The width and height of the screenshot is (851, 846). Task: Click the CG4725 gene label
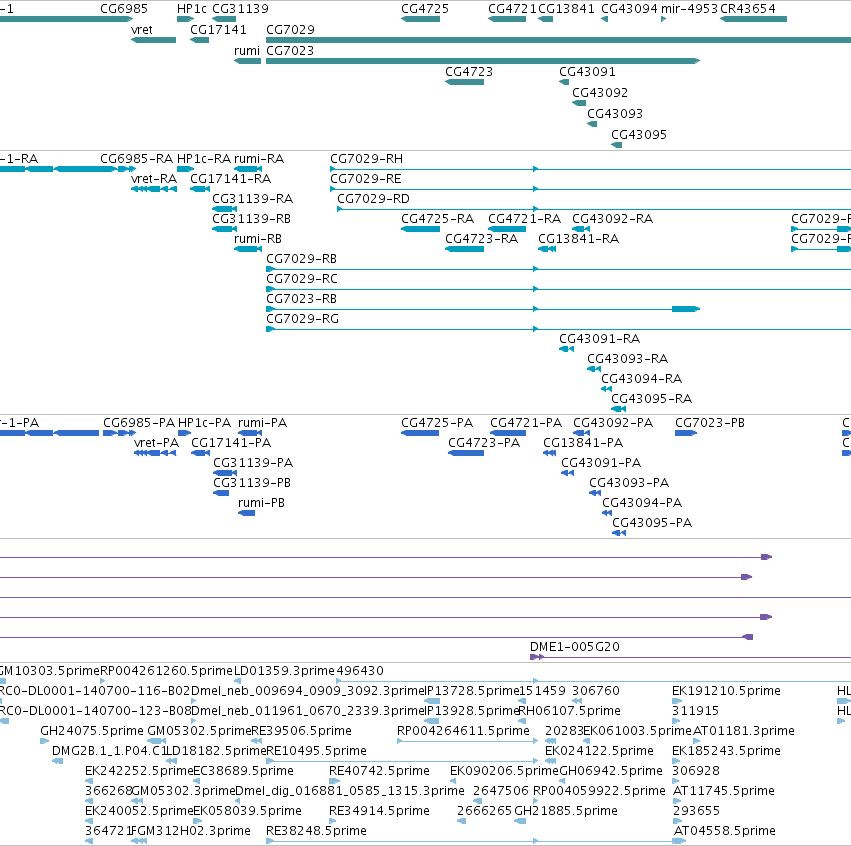pyautogui.click(x=425, y=9)
